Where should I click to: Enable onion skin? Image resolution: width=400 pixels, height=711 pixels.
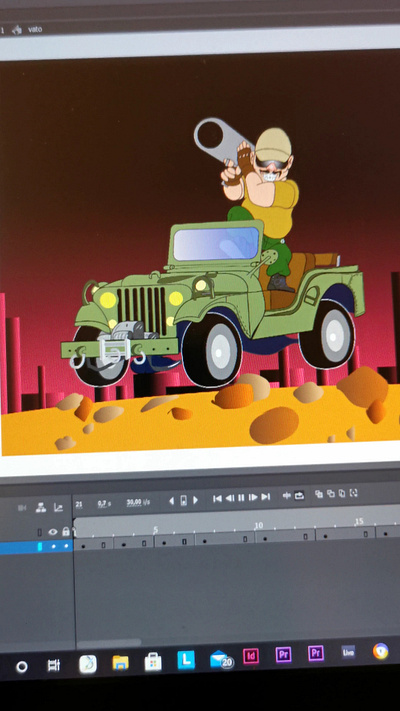[x=319, y=494]
